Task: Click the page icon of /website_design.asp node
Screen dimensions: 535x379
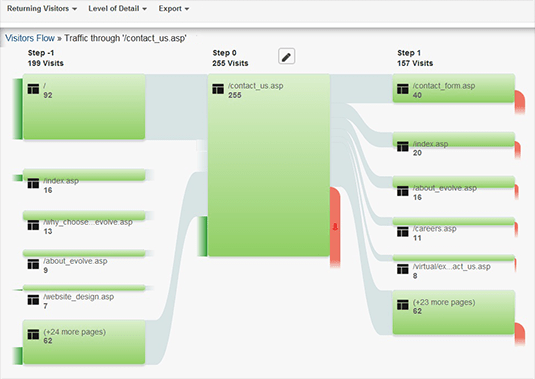Action: click(x=33, y=300)
